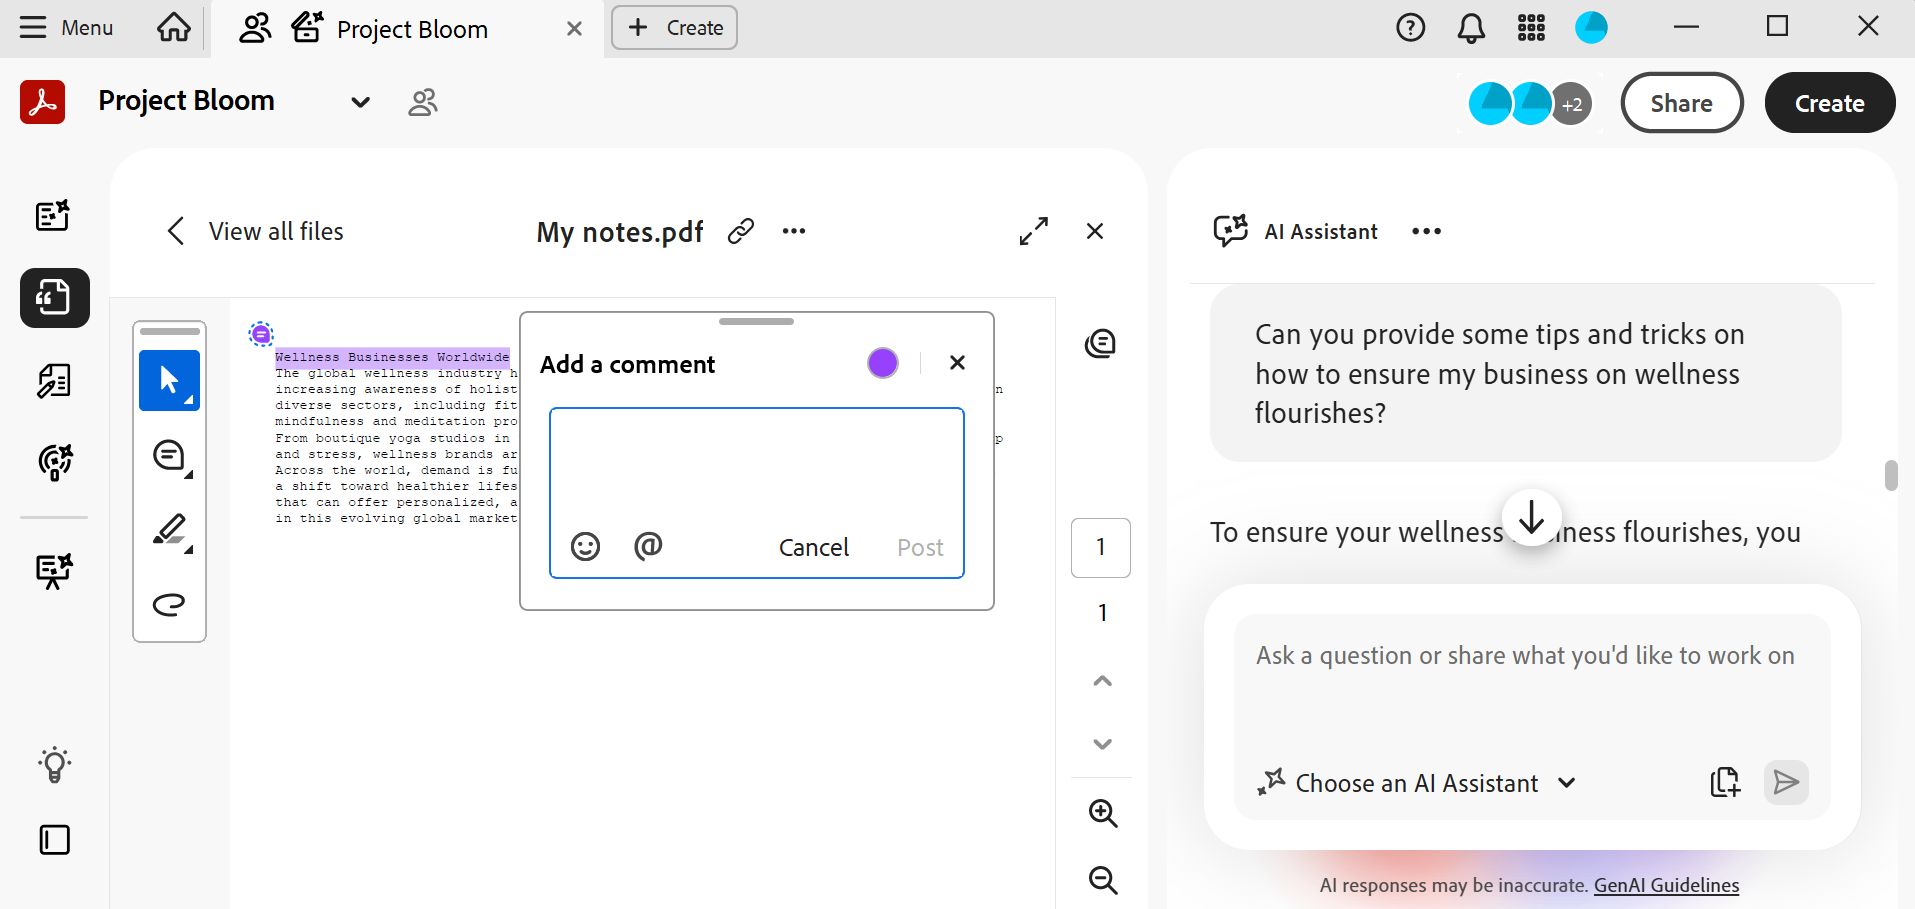Viewport: 1915px width, 909px height.
Task: Zoom in on the document
Action: click(1103, 813)
